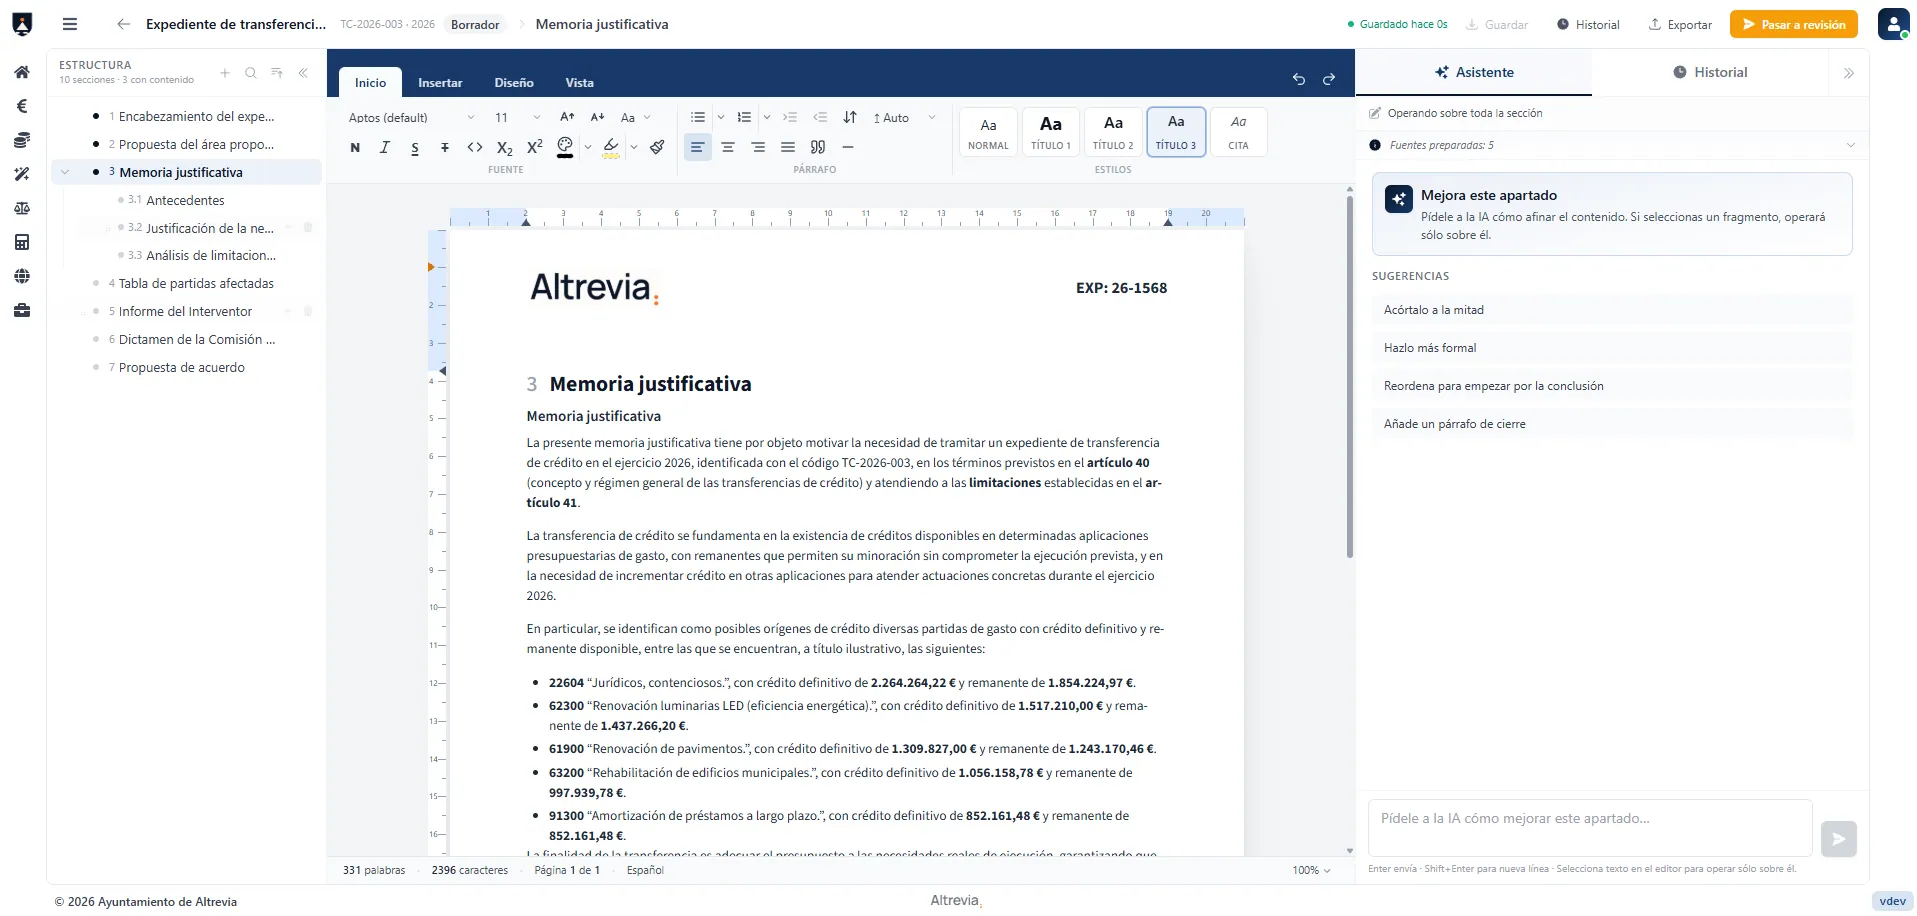The height and width of the screenshot is (916, 1917).
Task: Increase paragraph indent
Action: point(790,117)
